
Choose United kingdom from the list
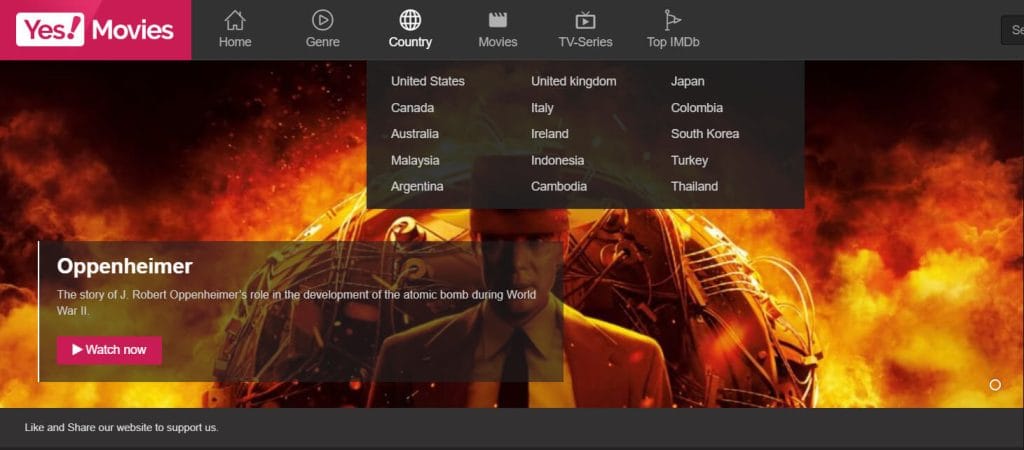coord(574,81)
